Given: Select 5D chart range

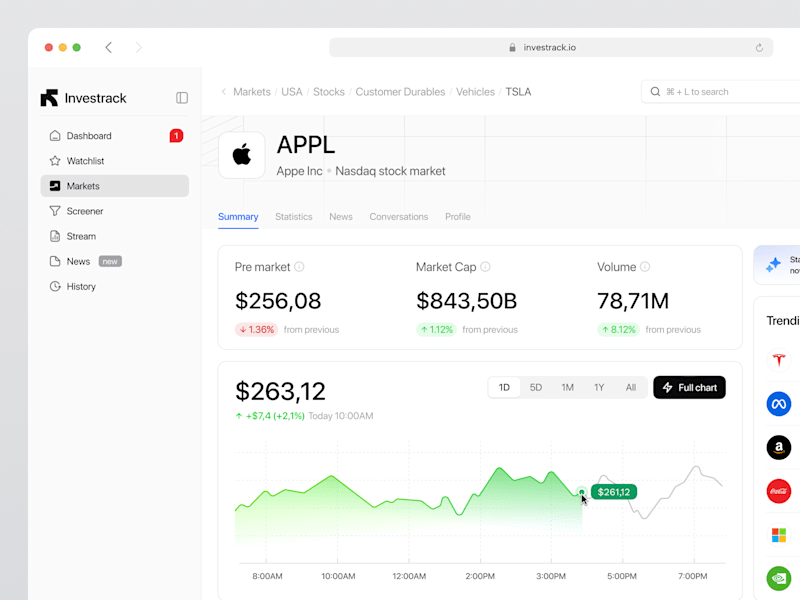Looking at the screenshot, I should point(536,387).
